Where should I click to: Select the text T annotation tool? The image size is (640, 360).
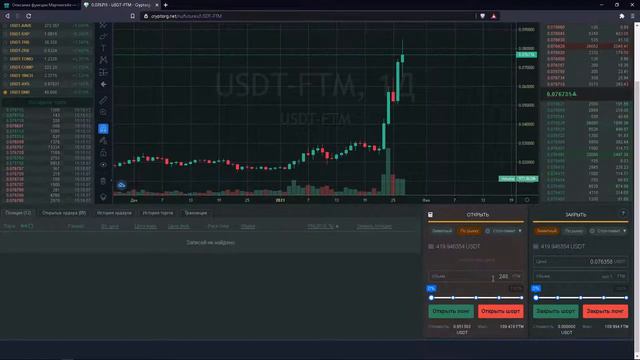pos(103,48)
